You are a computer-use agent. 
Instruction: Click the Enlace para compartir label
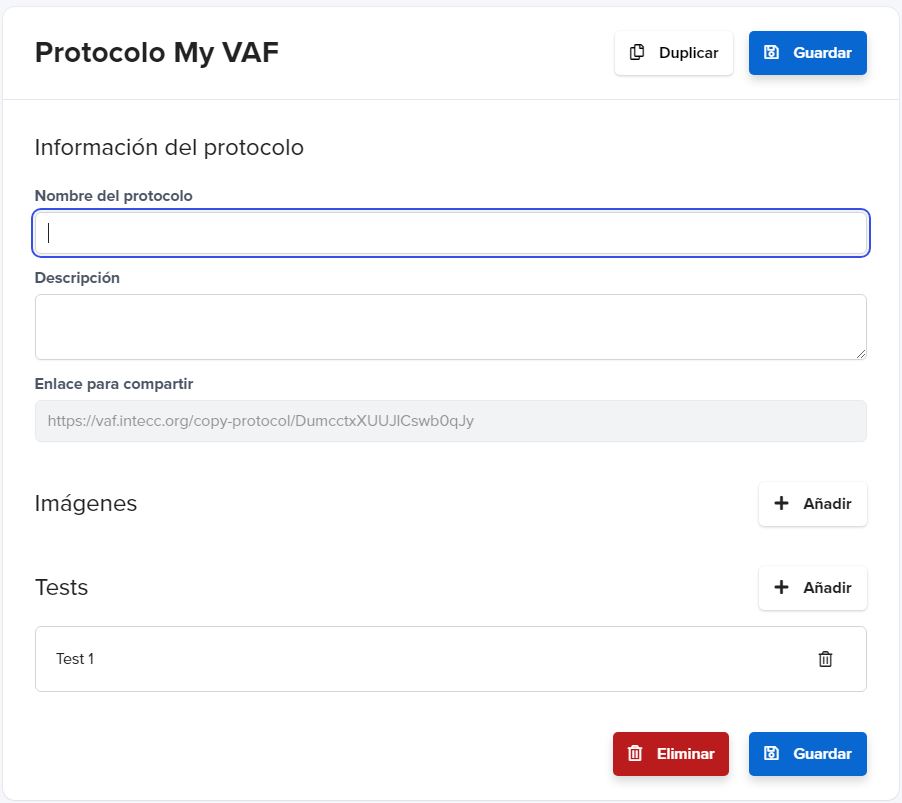click(114, 384)
